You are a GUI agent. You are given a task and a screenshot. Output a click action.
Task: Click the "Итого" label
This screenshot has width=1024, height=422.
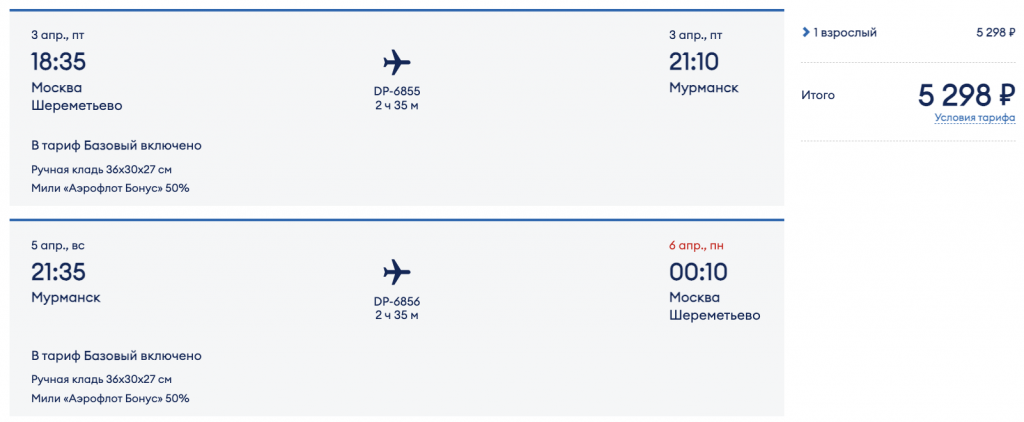tap(818, 96)
